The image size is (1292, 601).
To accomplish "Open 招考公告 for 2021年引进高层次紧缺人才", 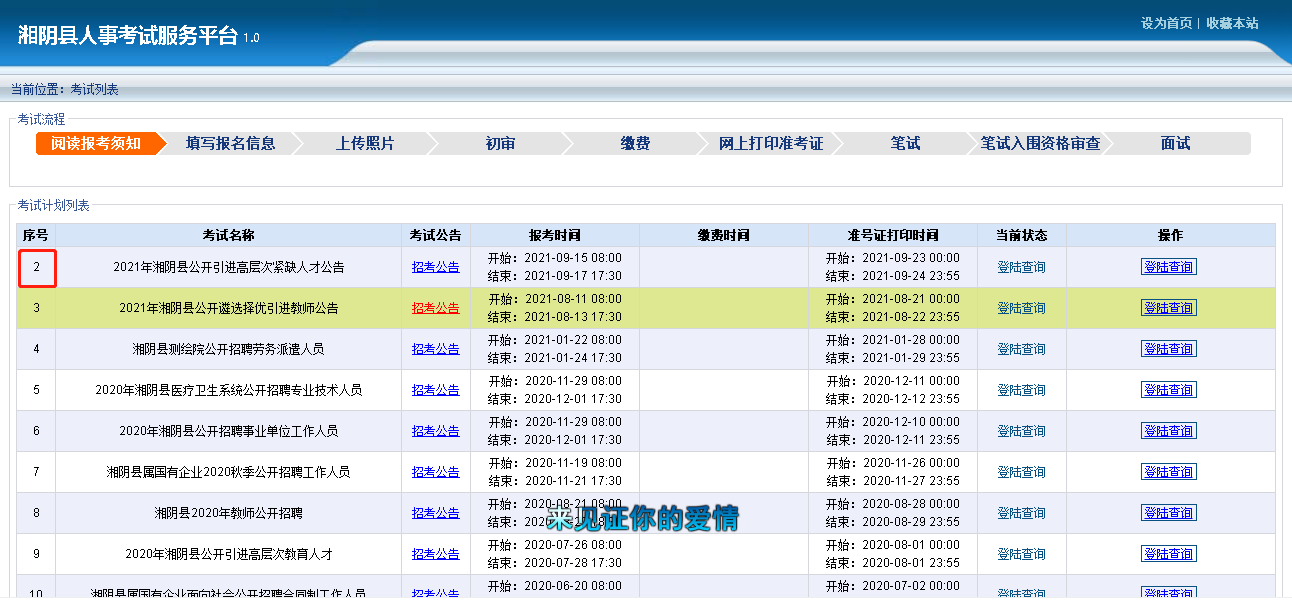I will tap(435, 267).
